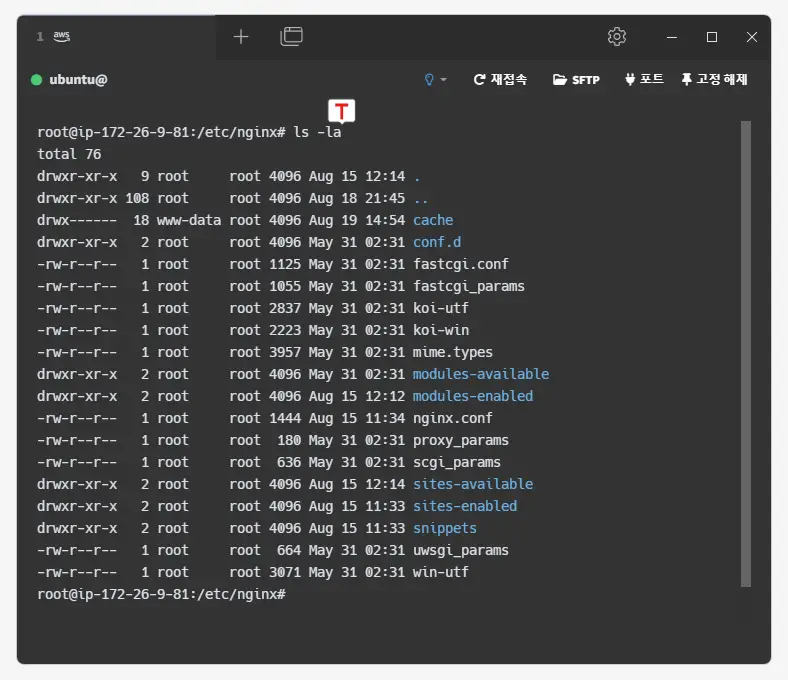
Task: Open a new tab with plus icon
Action: click(241, 37)
